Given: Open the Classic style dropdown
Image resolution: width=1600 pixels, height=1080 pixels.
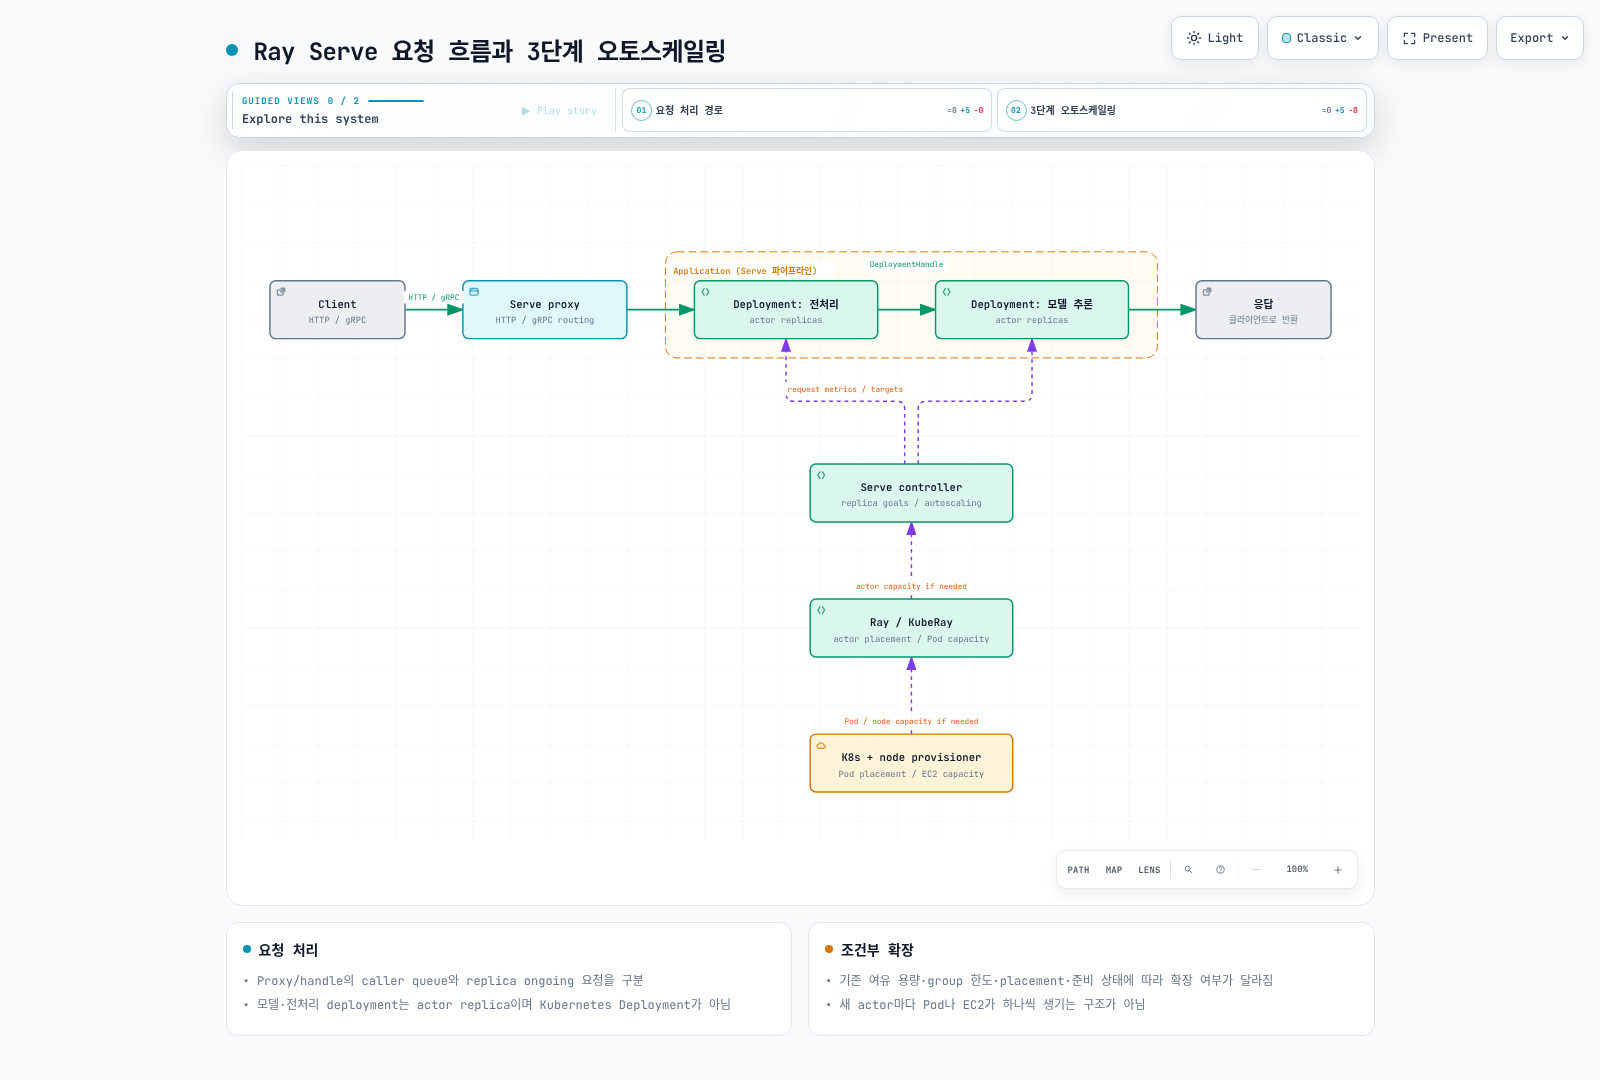Looking at the screenshot, I should point(1322,38).
